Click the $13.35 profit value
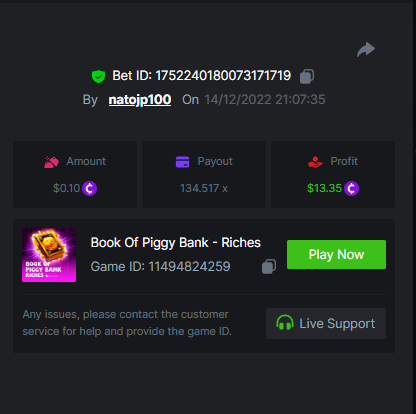Screen dimensions: 416x414 [324, 188]
